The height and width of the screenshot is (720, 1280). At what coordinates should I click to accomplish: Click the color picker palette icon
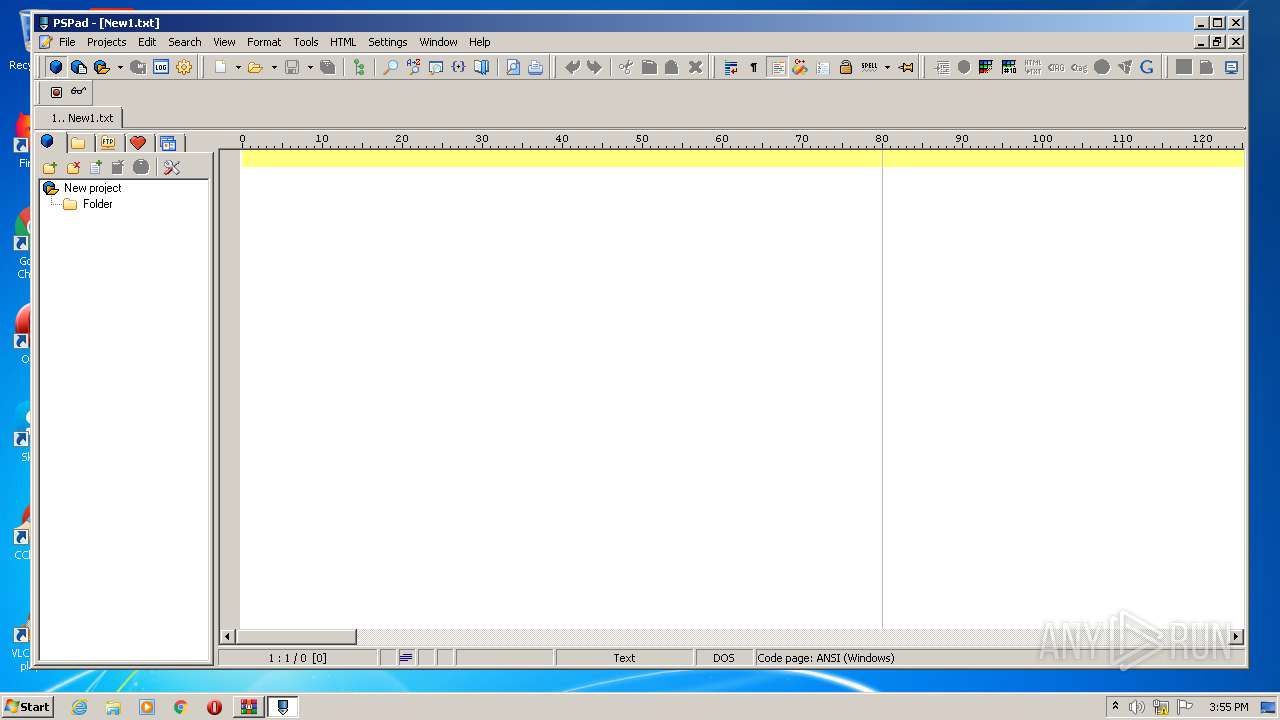(x=986, y=67)
